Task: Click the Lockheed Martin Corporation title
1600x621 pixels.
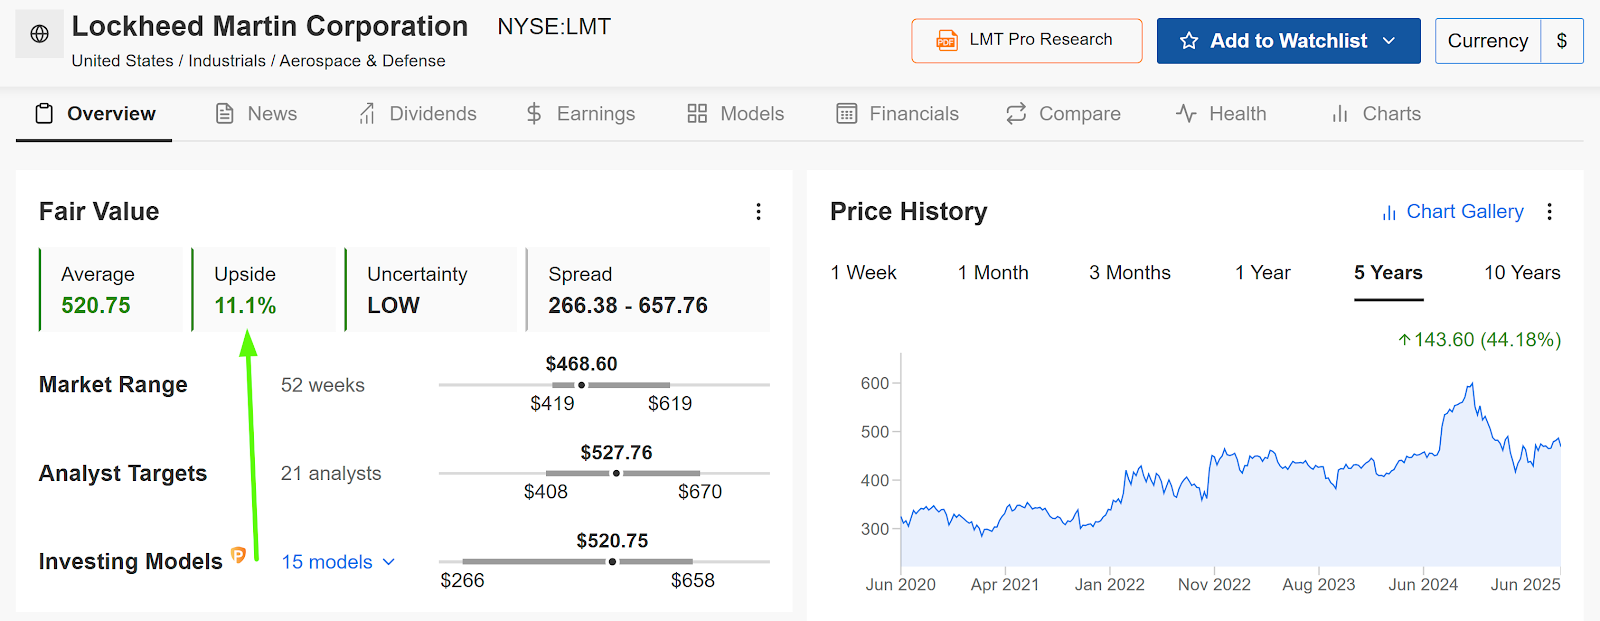Action: coord(270,26)
